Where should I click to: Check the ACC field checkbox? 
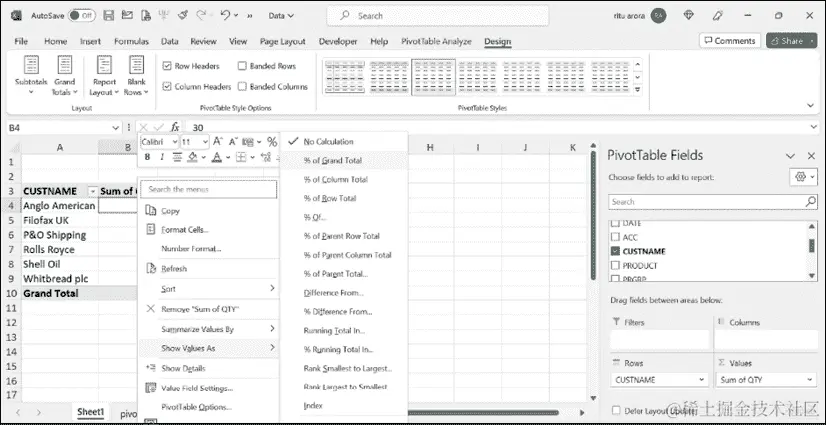pyautogui.click(x=615, y=237)
